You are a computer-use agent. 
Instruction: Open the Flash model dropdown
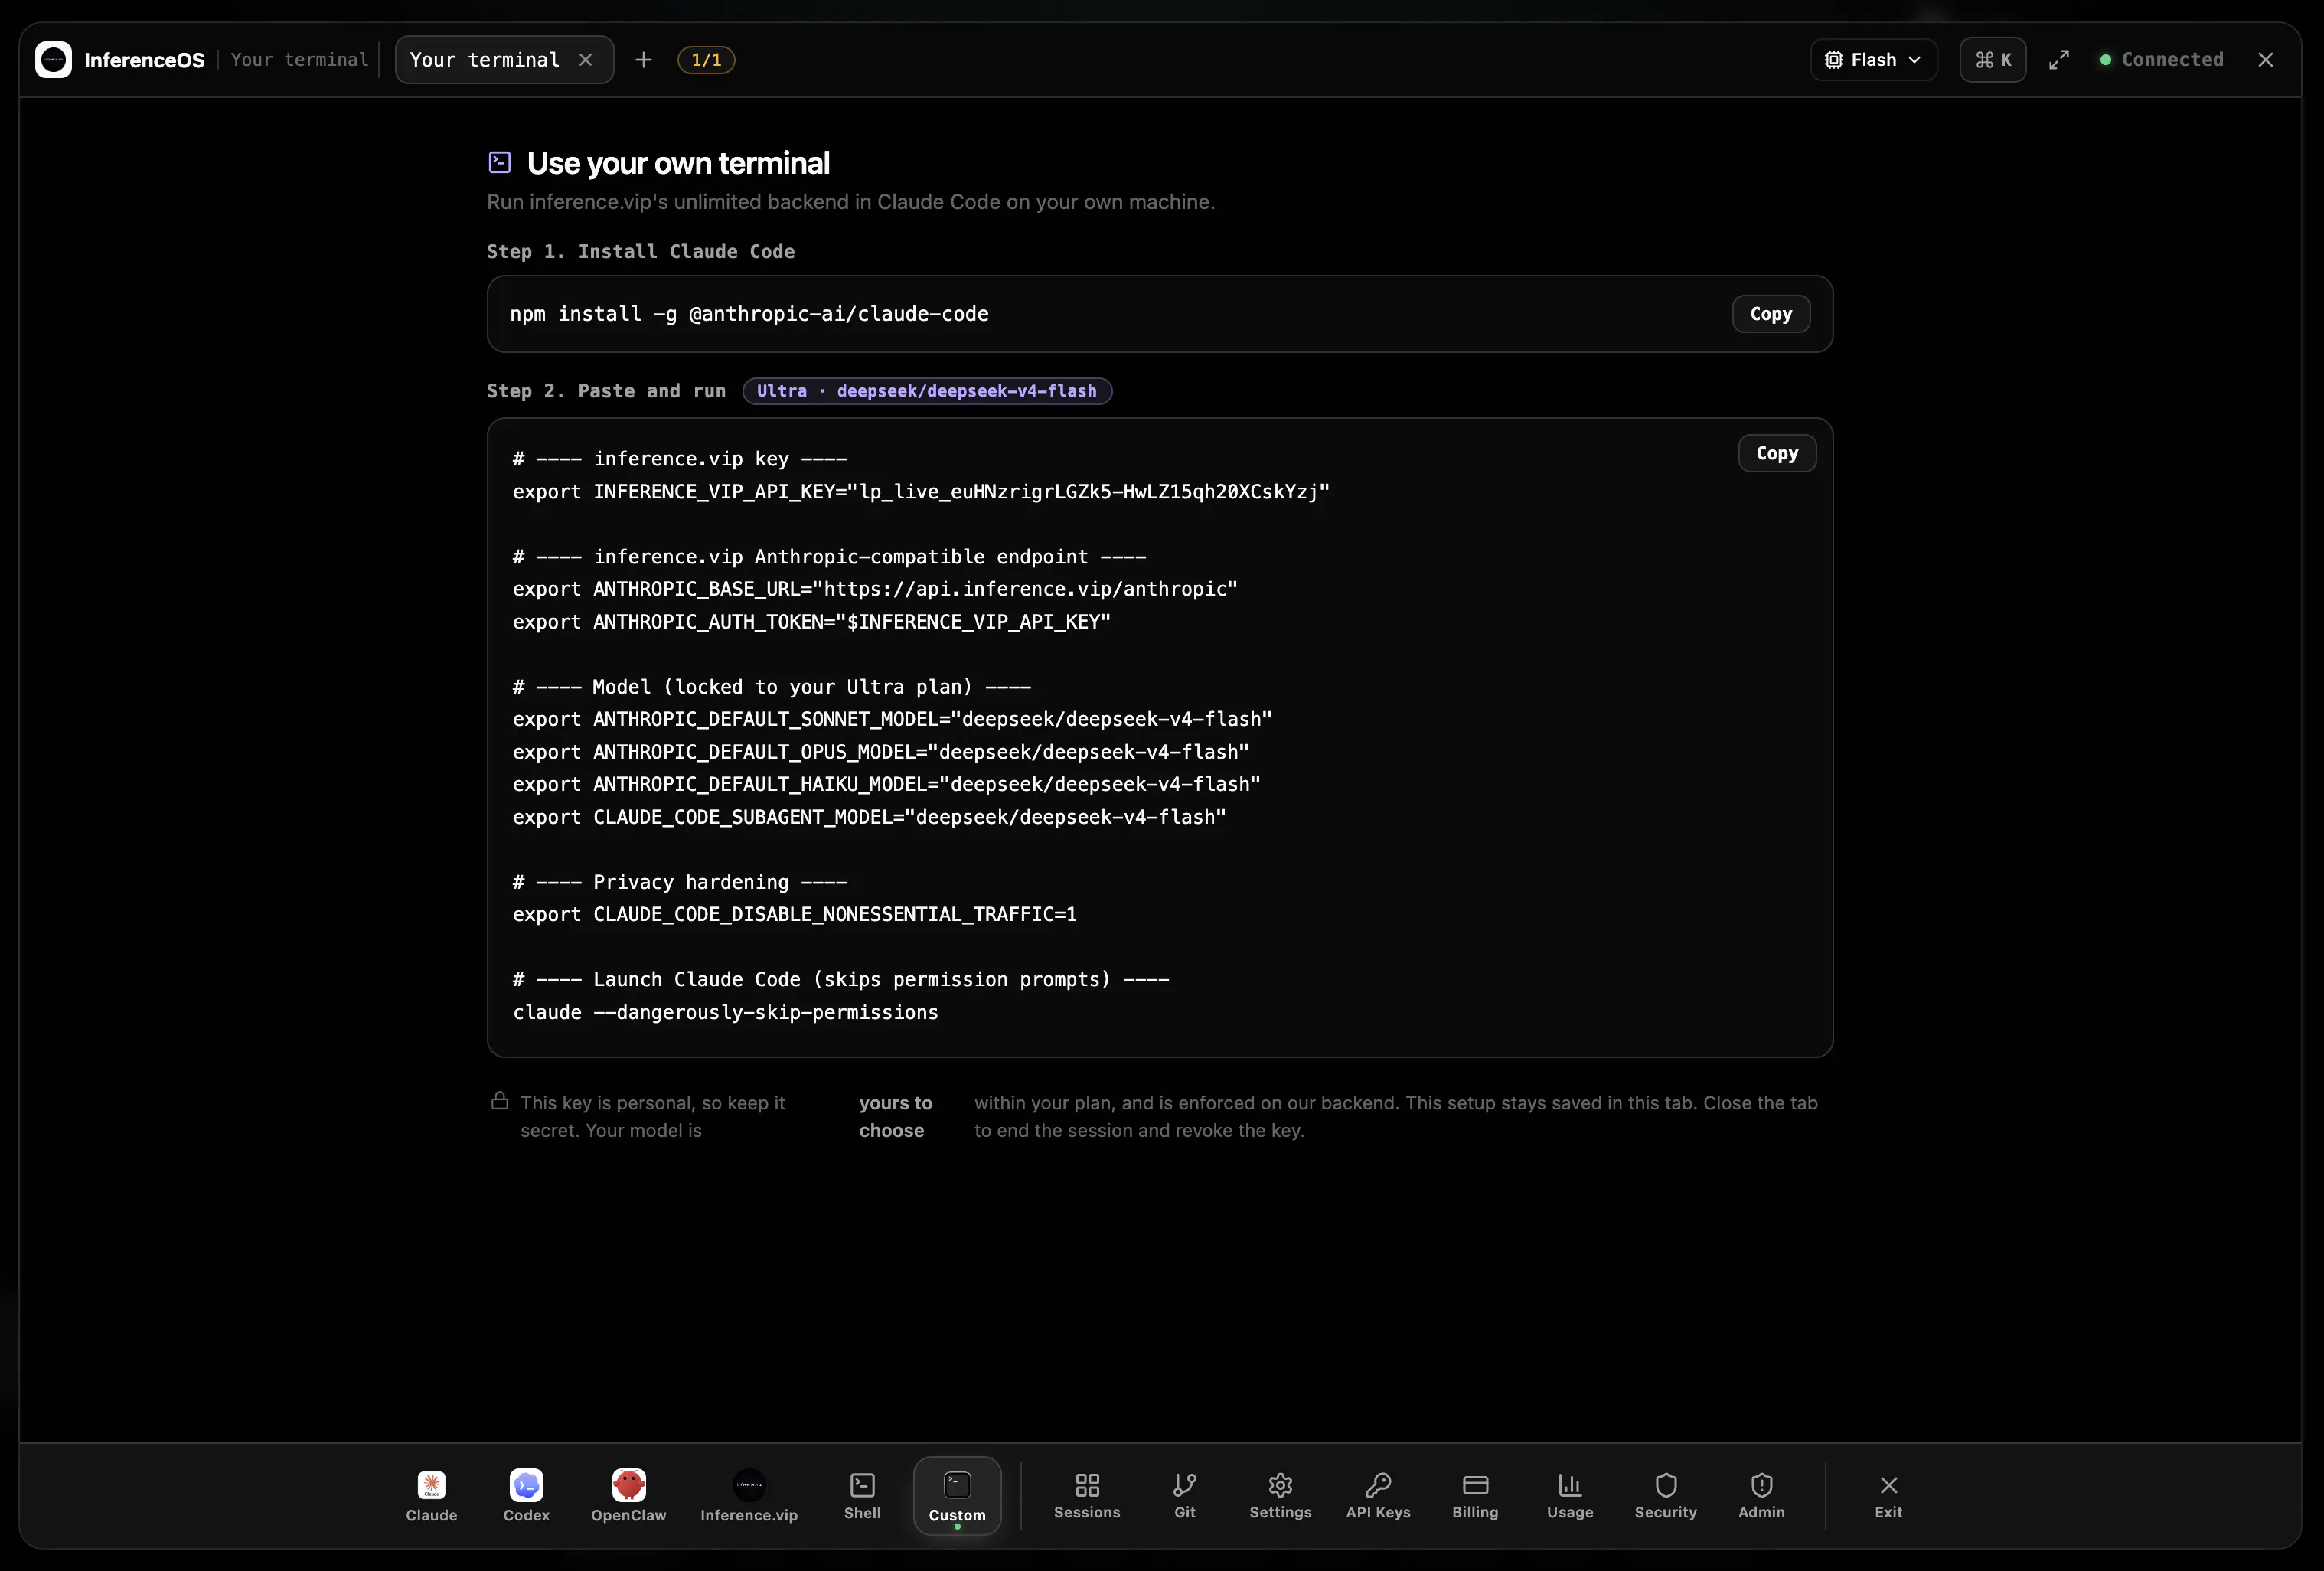1873,60
